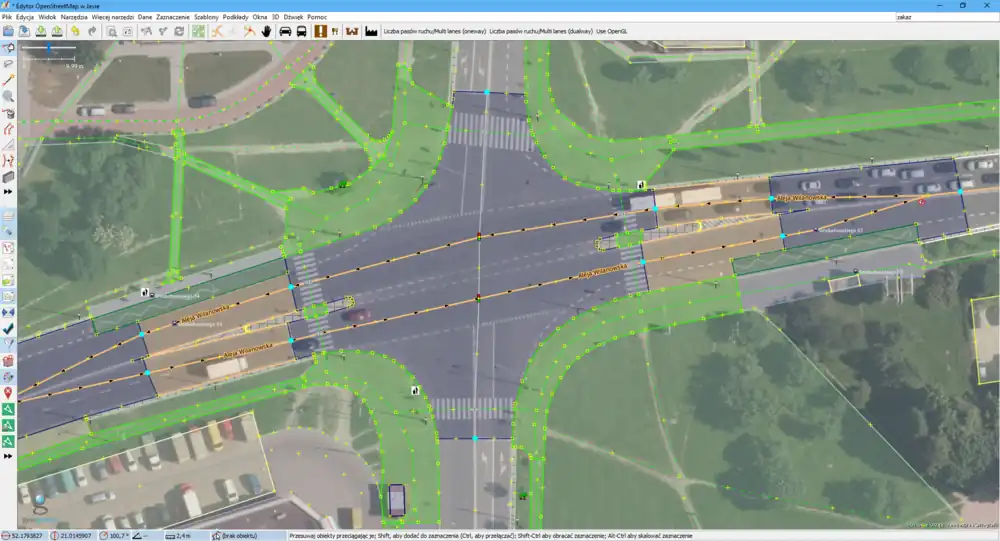Image resolution: width=1000 pixels, height=541 pixels.
Task: Open the Podkłady imagery menu
Action: [236, 18]
